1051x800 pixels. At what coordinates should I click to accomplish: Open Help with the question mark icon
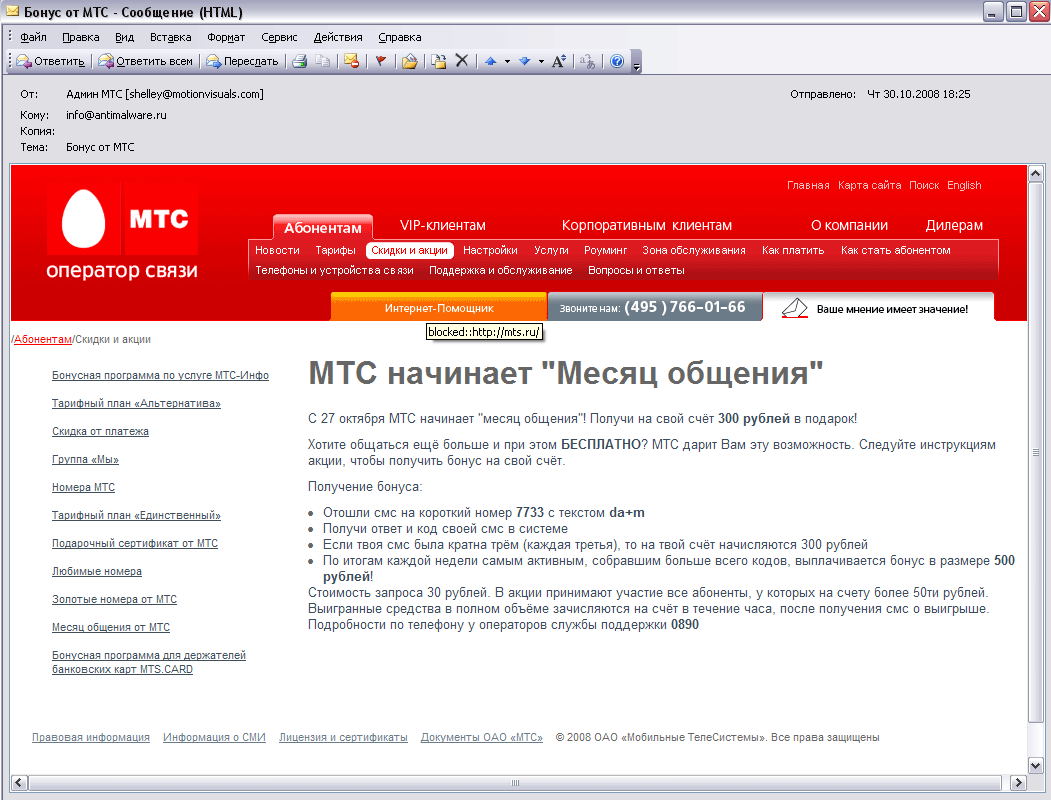[x=617, y=61]
